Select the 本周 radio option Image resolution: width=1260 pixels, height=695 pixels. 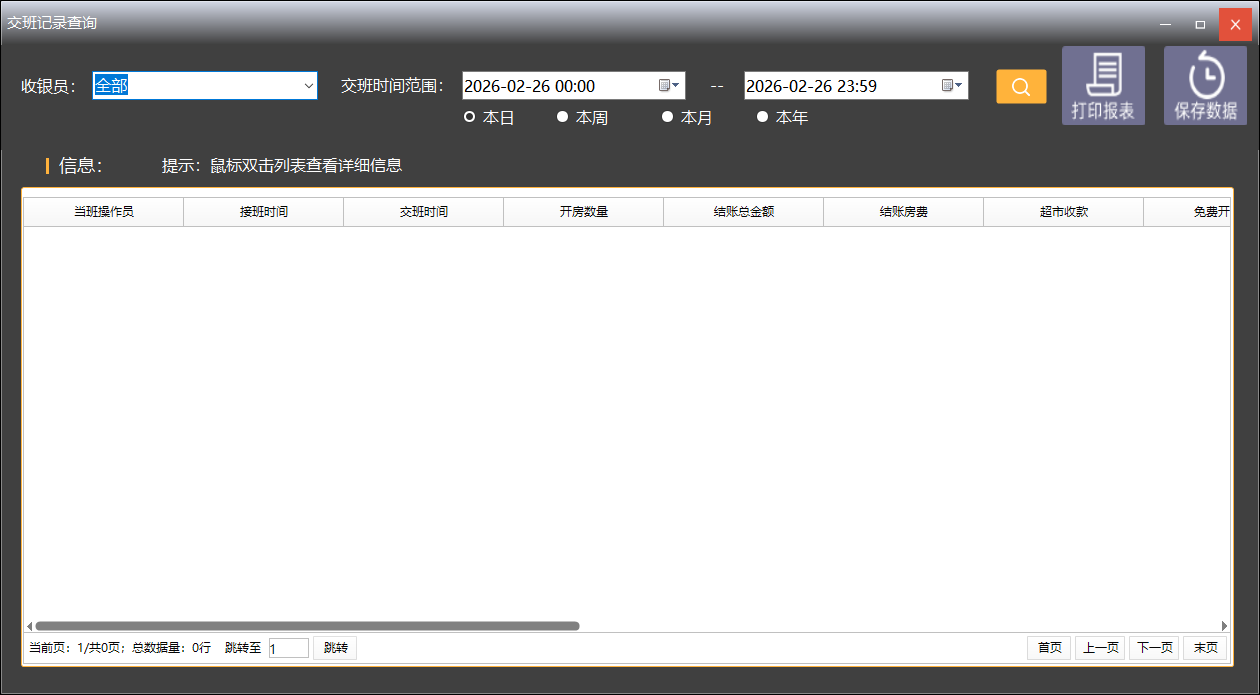click(x=563, y=117)
